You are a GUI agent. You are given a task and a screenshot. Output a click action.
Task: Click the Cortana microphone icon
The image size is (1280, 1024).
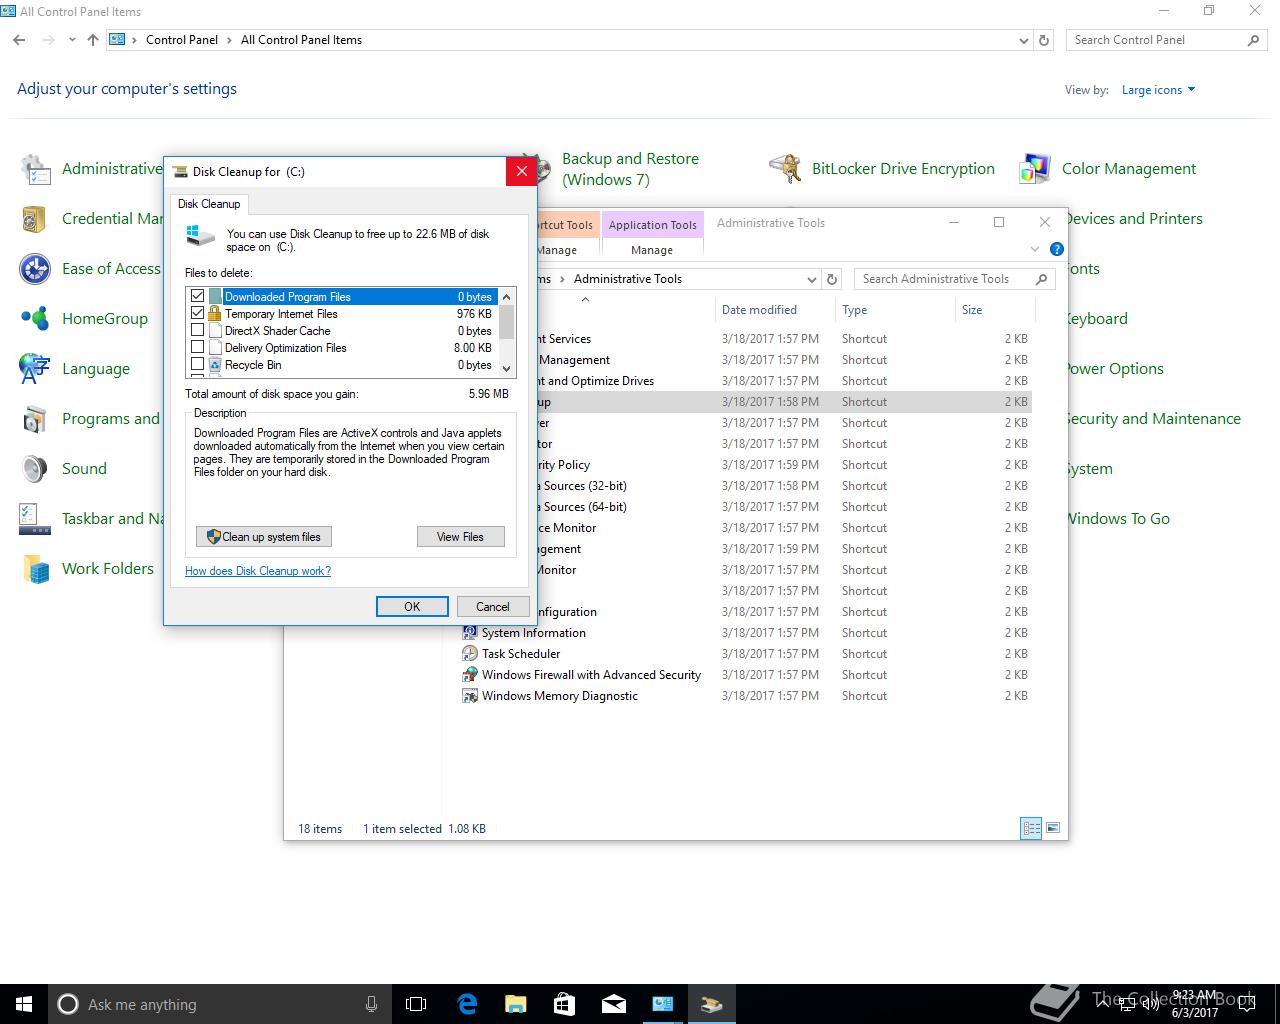tap(371, 1004)
